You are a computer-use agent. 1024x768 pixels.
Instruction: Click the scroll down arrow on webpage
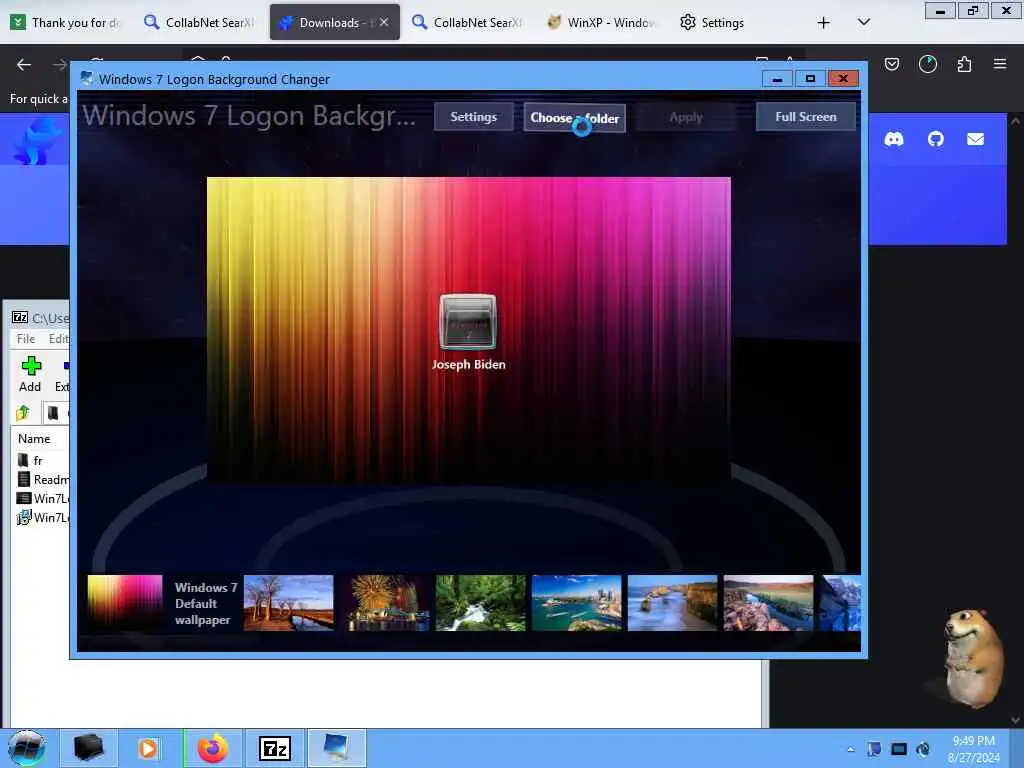pos(1015,720)
